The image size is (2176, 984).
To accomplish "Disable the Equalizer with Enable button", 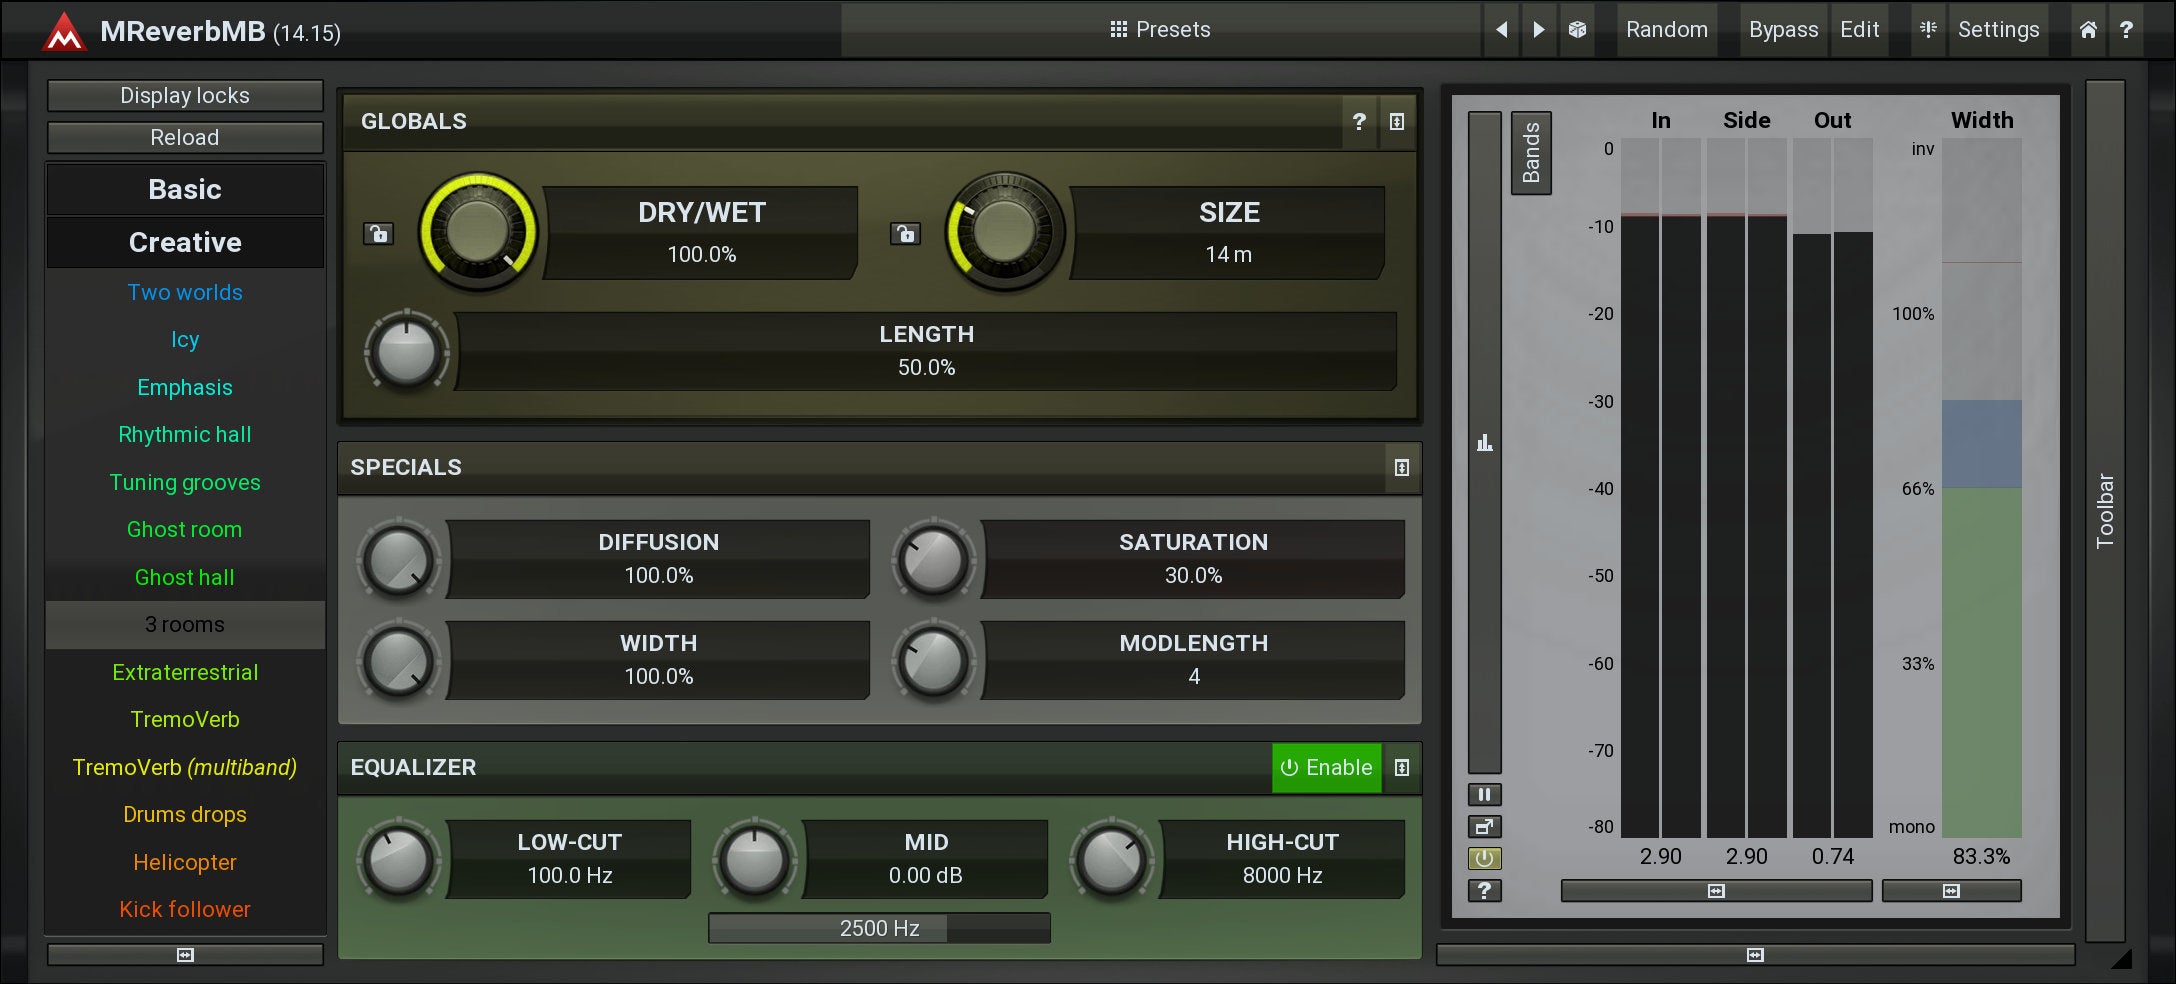I will [1326, 768].
